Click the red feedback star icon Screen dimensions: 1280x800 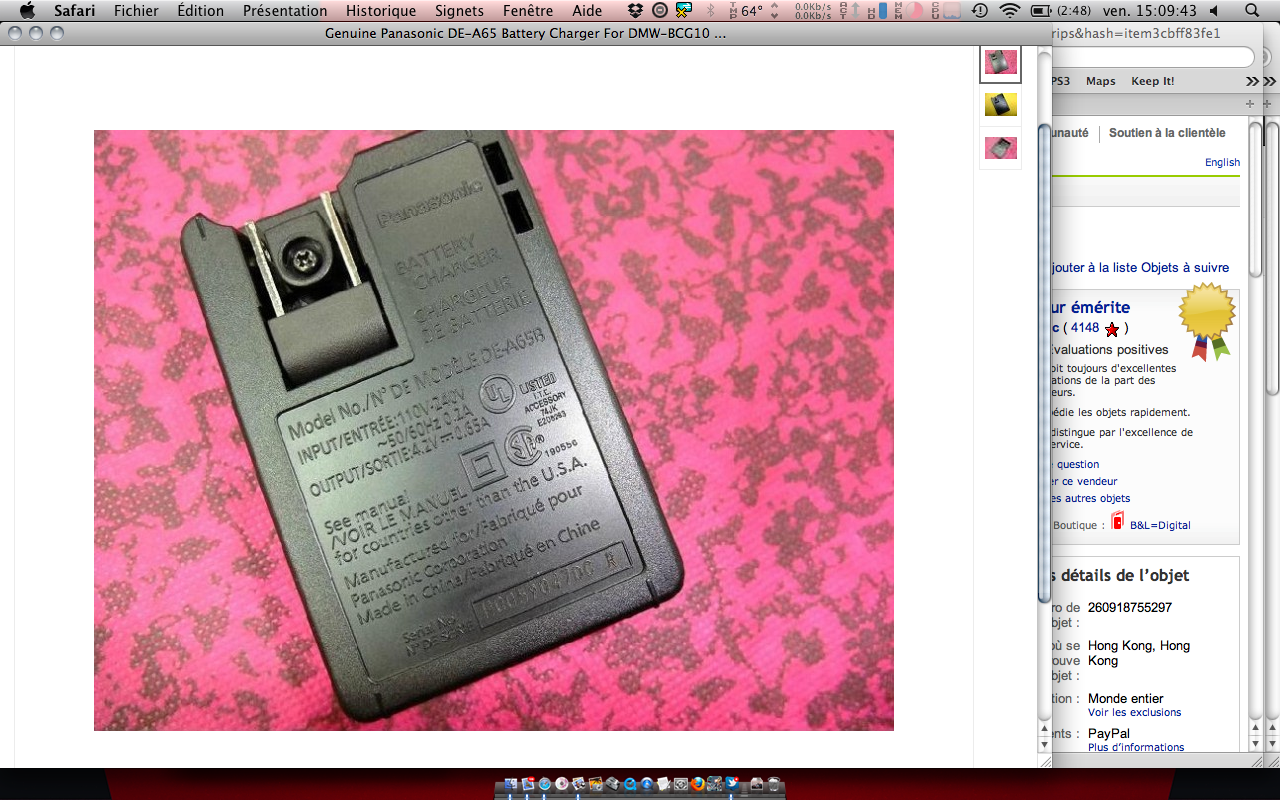click(x=1112, y=329)
